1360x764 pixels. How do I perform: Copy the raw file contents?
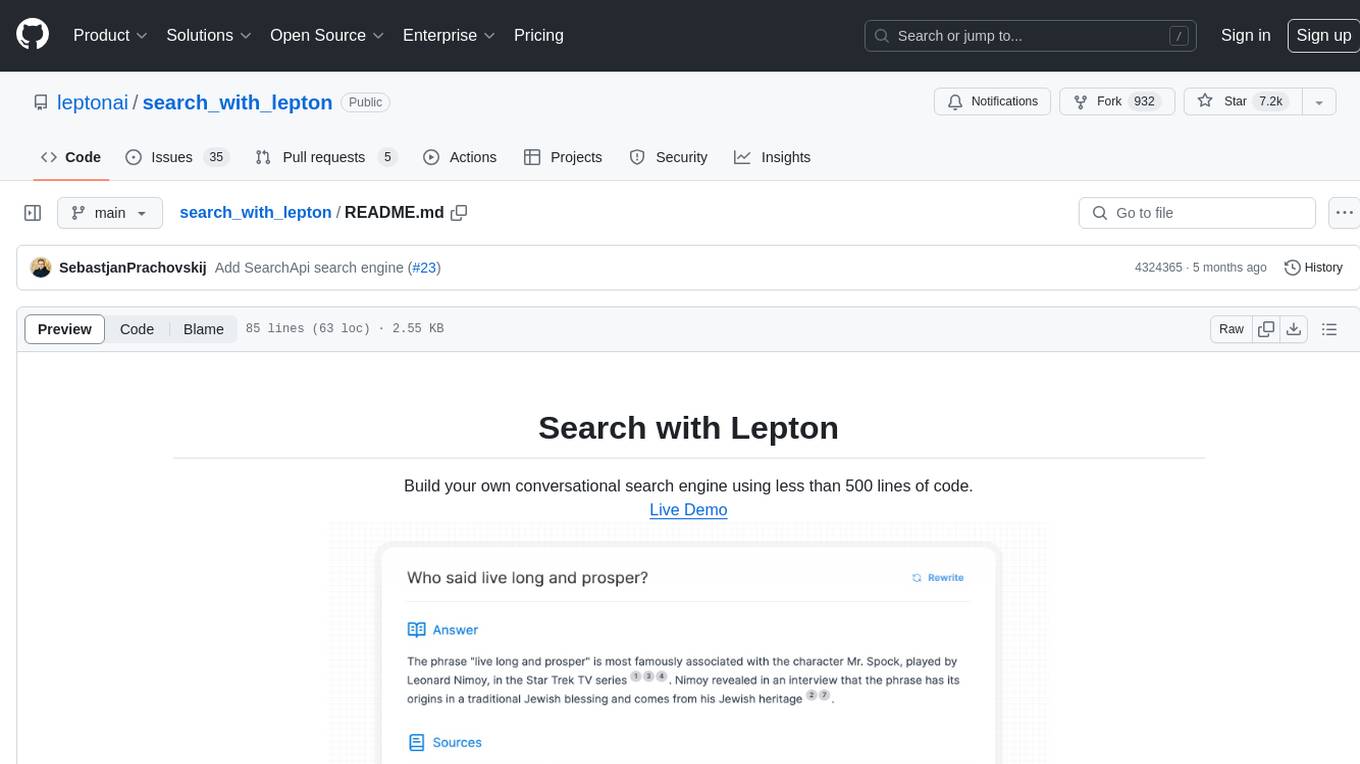pyautogui.click(x=1266, y=329)
